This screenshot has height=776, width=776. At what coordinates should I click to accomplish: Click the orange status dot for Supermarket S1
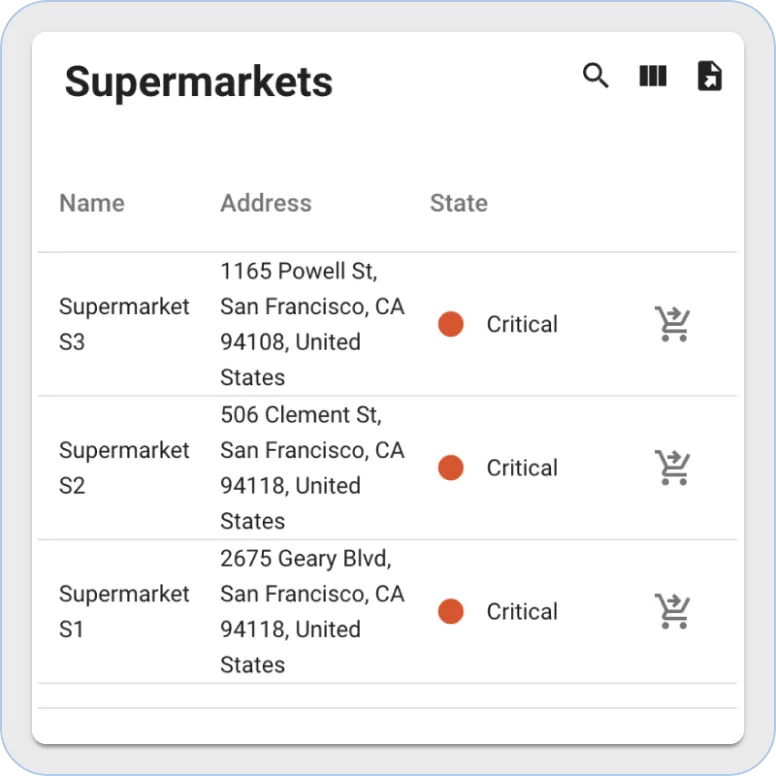pos(451,612)
